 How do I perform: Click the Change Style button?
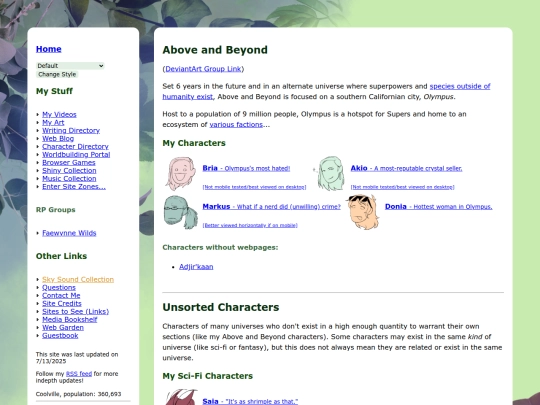tap(57, 74)
